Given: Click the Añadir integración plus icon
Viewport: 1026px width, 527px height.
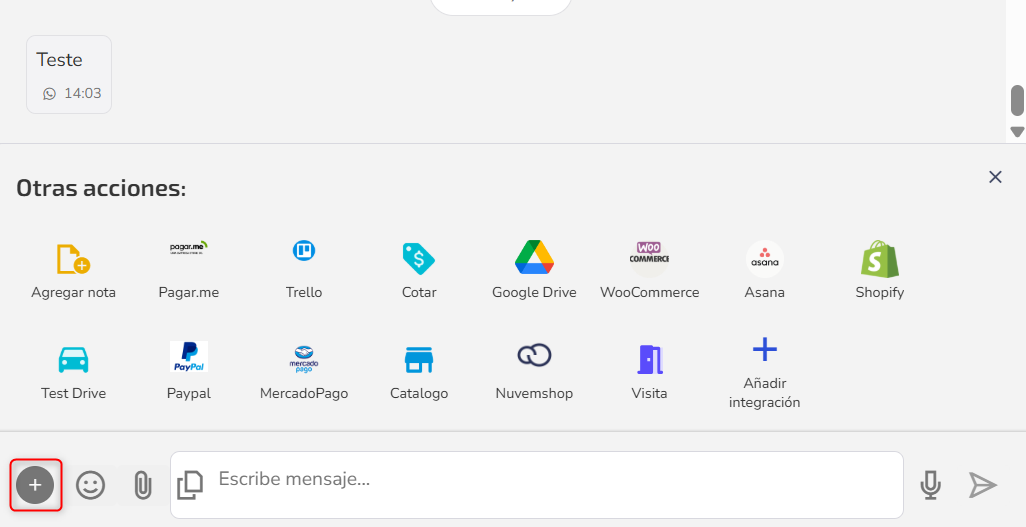Looking at the screenshot, I should point(764,350).
